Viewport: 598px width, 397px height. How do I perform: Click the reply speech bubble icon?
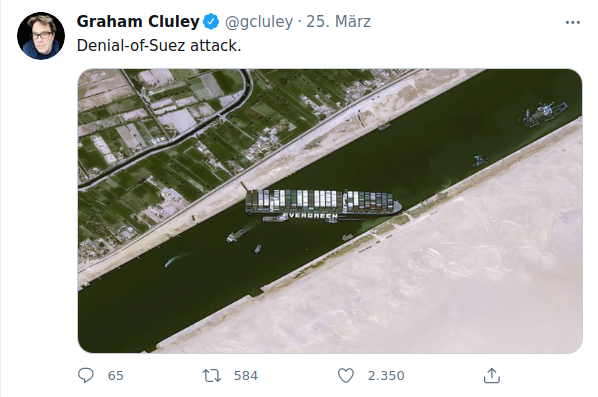pos(85,375)
